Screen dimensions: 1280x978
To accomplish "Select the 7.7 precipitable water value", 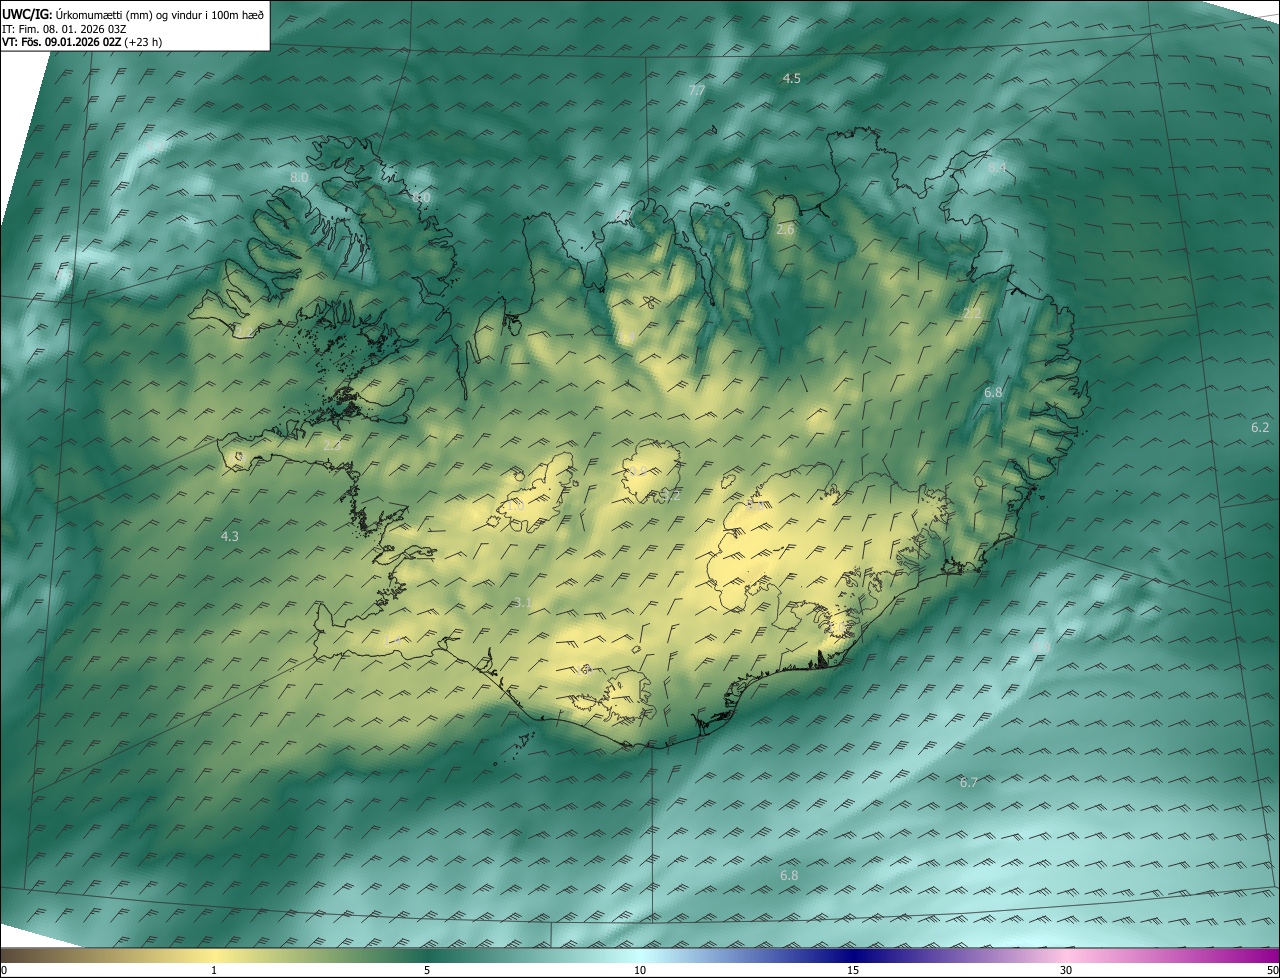I will [x=697, y=91].
